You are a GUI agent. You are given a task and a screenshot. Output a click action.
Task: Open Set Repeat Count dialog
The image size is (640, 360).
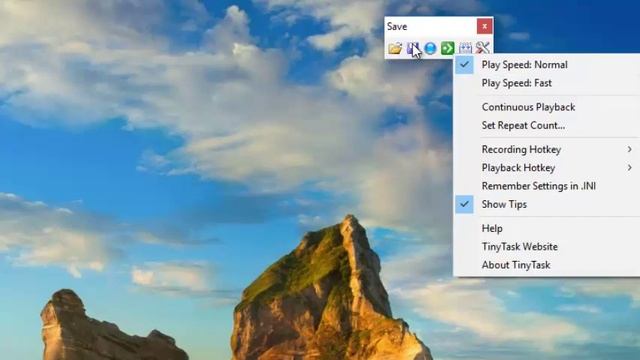(x=547, y=125)
